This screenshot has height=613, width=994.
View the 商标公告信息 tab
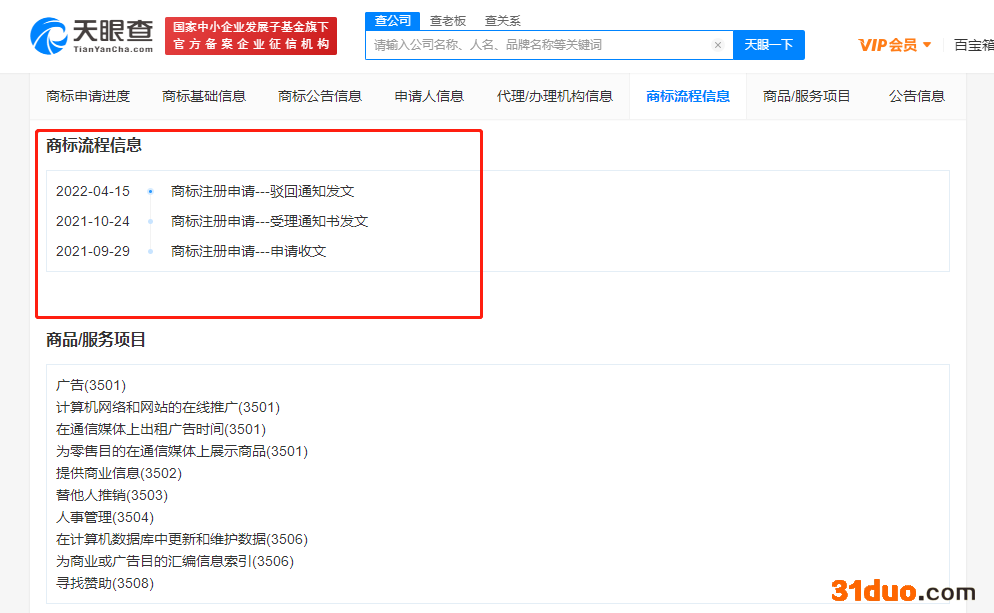tap(319, 96)
